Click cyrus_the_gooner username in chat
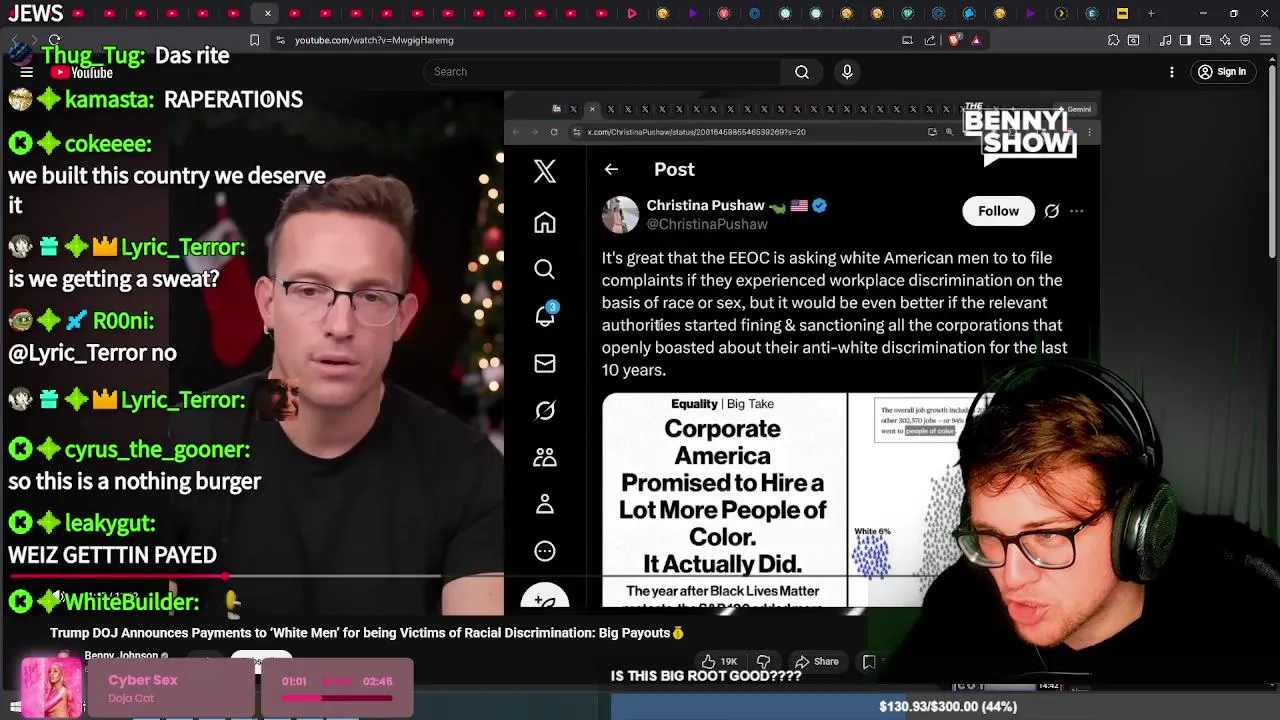 point(157,450)
